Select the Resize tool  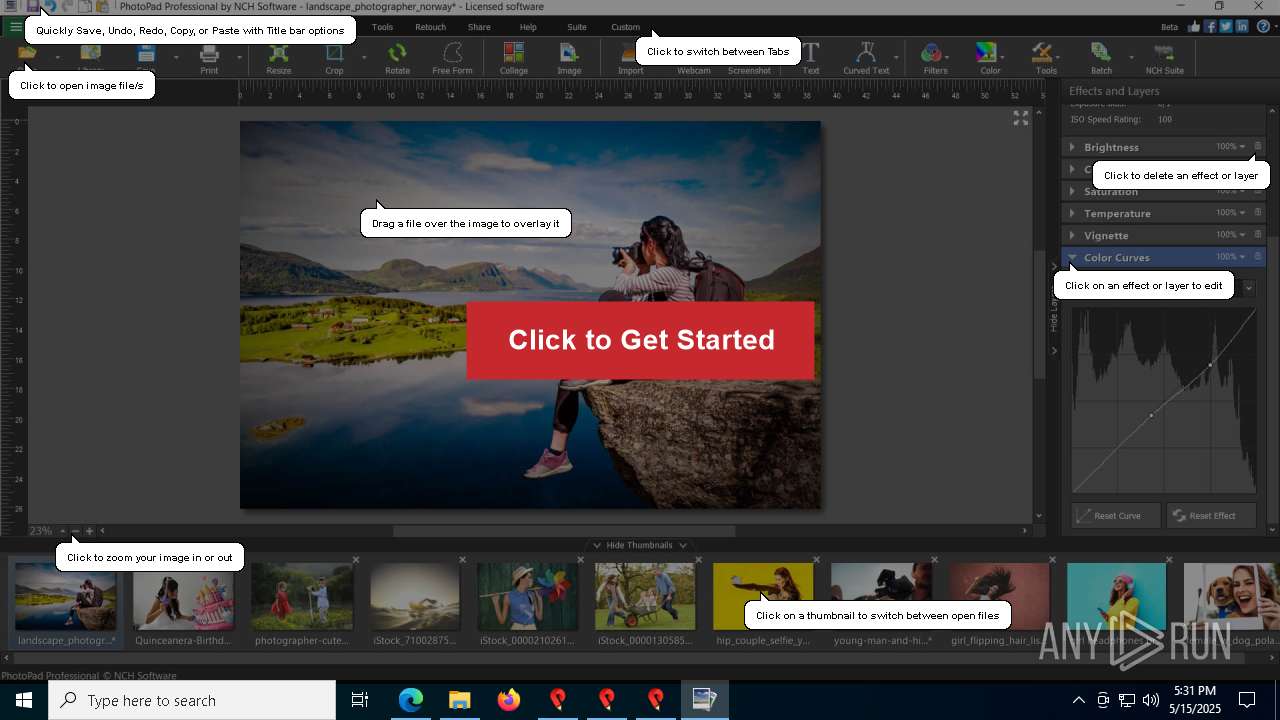click(279, 58)
